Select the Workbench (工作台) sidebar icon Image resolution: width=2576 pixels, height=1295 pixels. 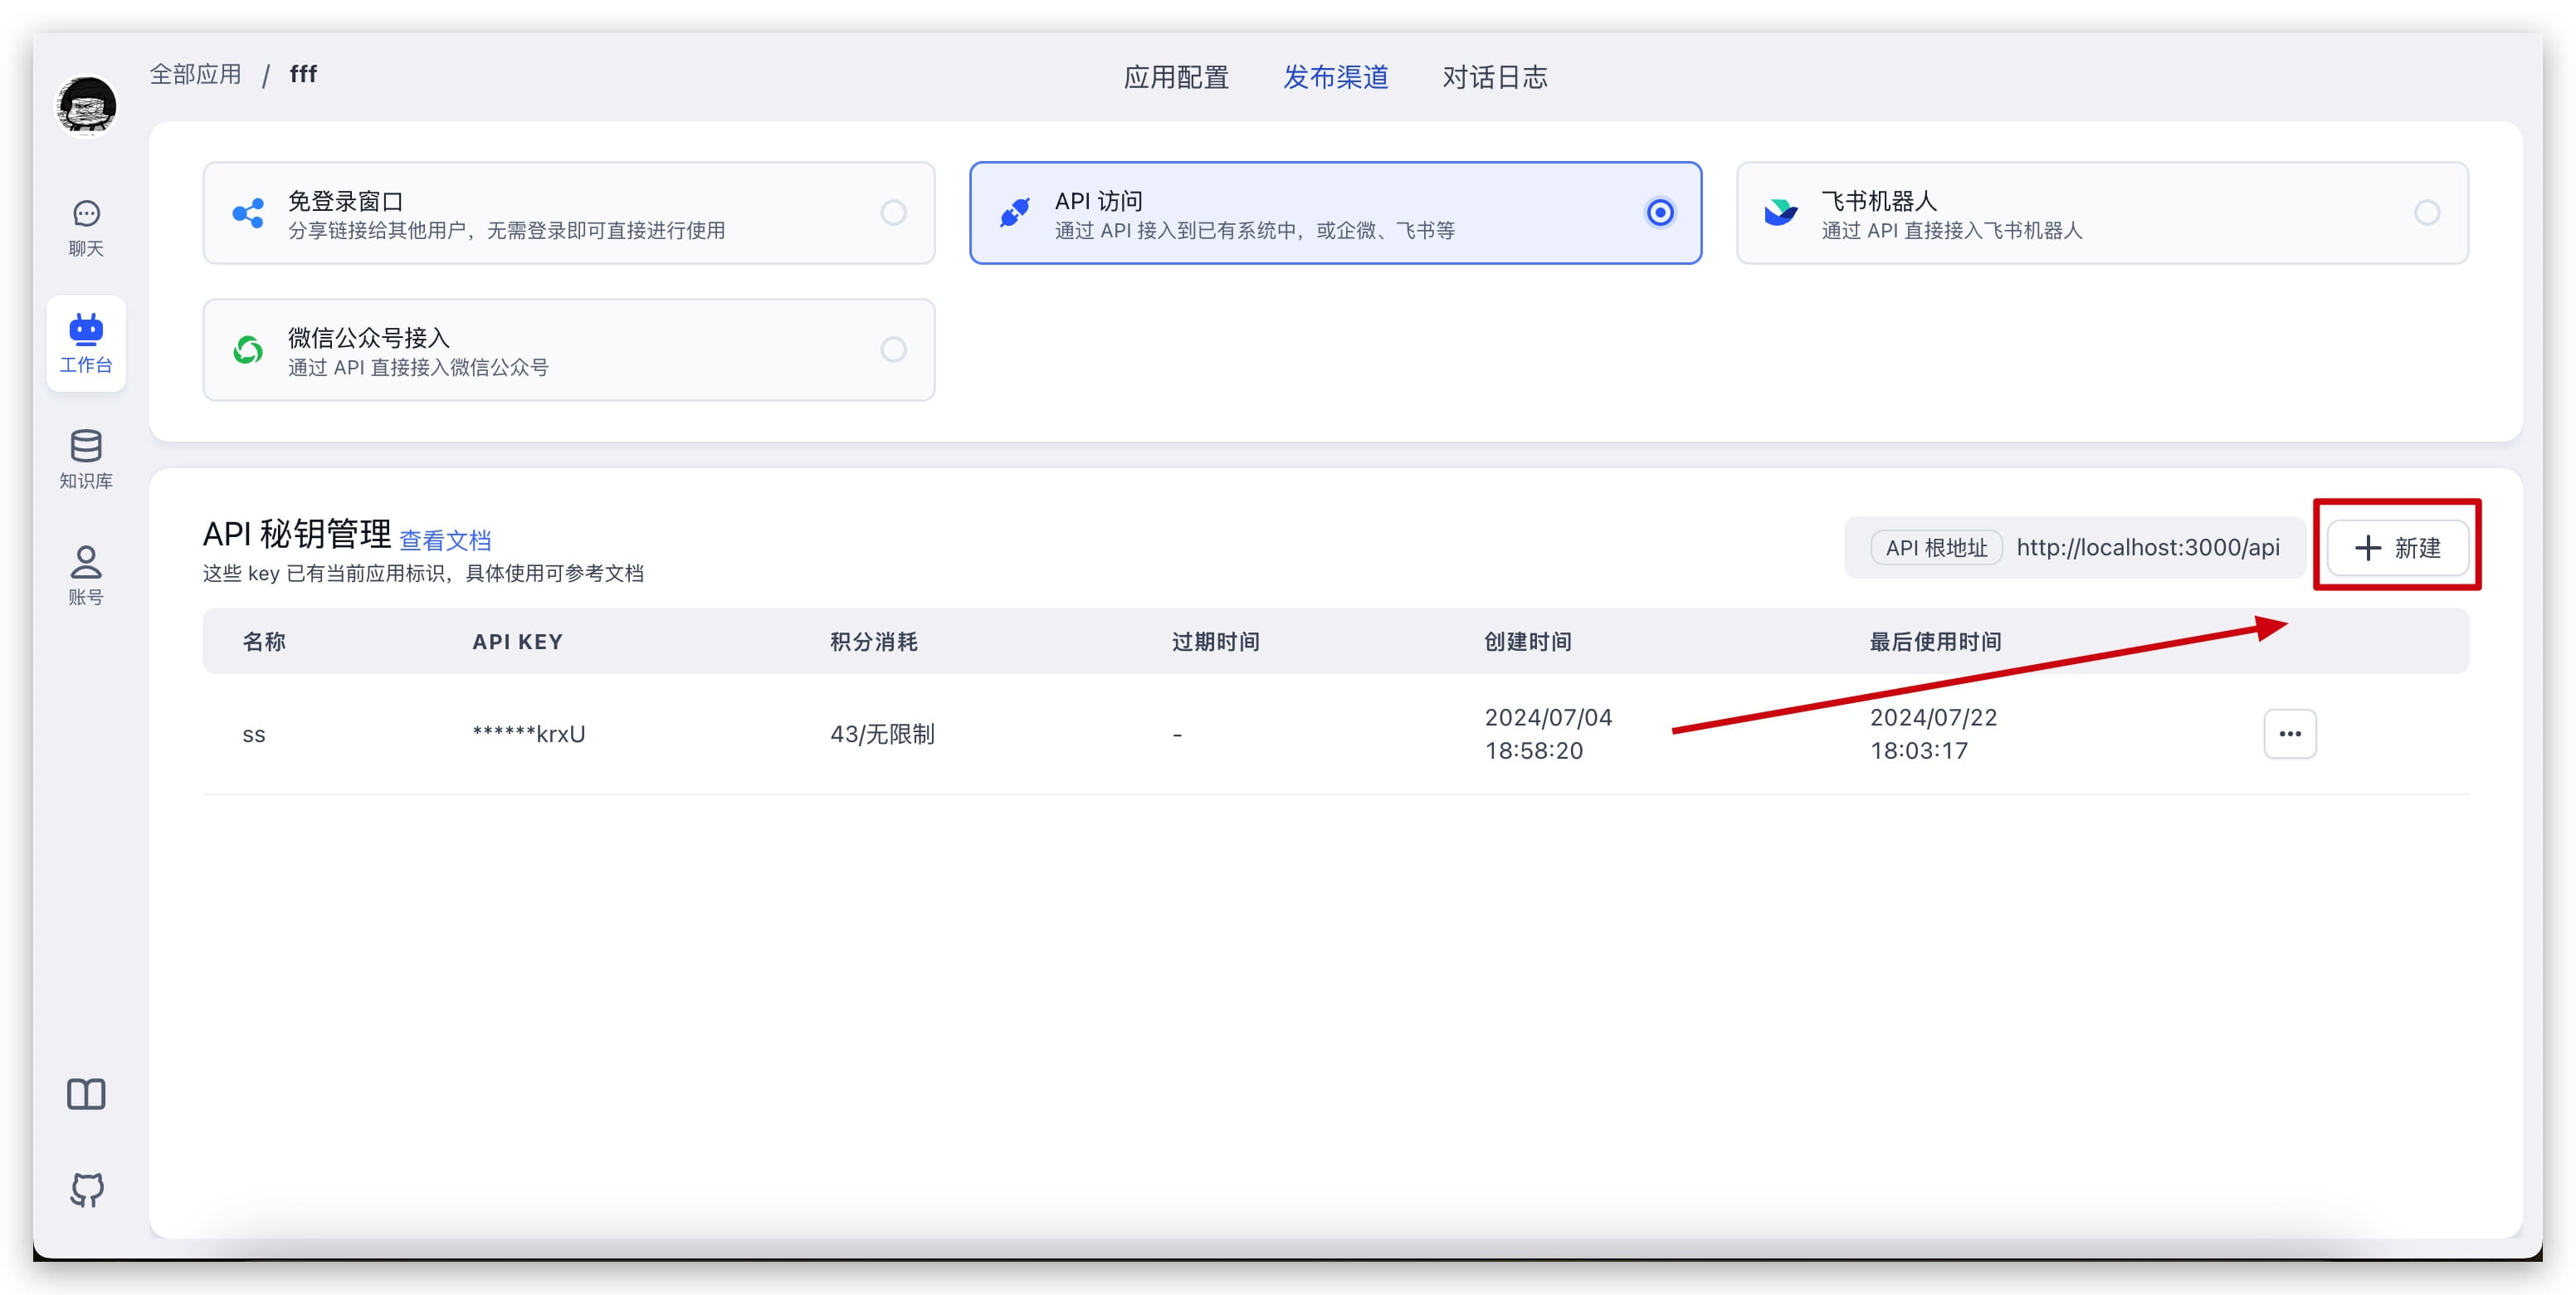(x=86, y=343)
